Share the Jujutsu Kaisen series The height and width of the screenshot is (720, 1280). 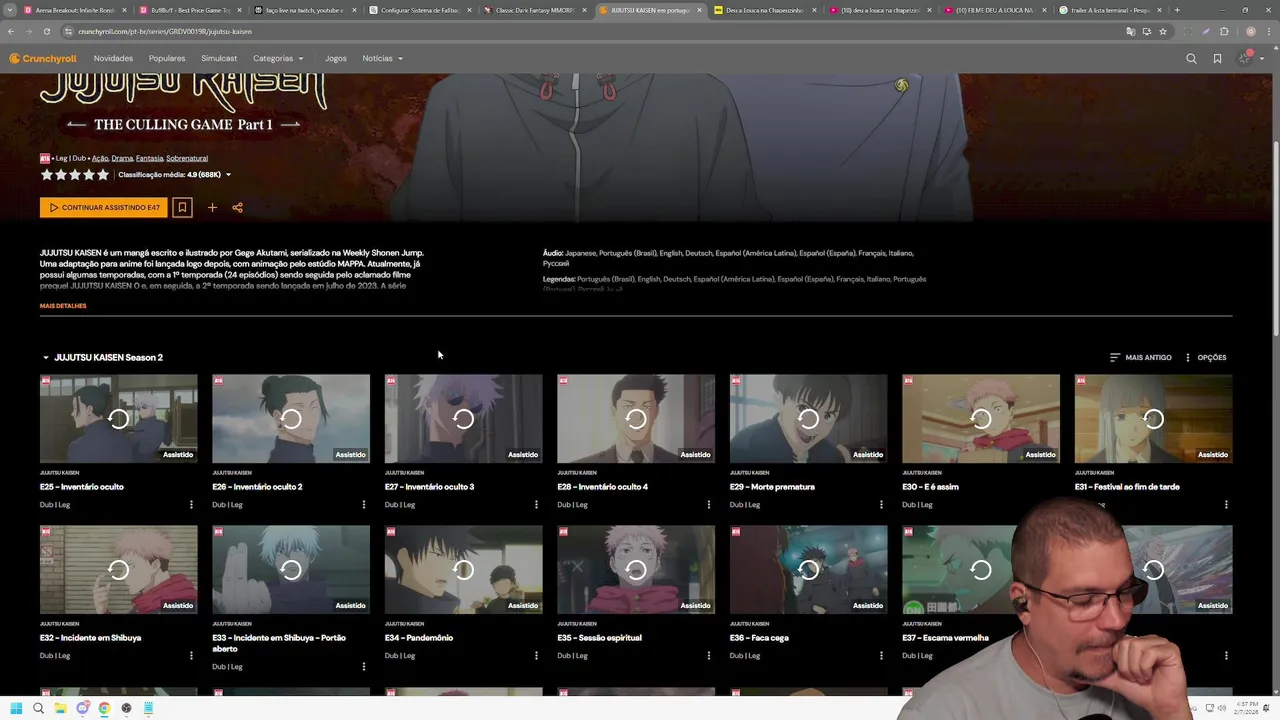(x=237, y=207)
